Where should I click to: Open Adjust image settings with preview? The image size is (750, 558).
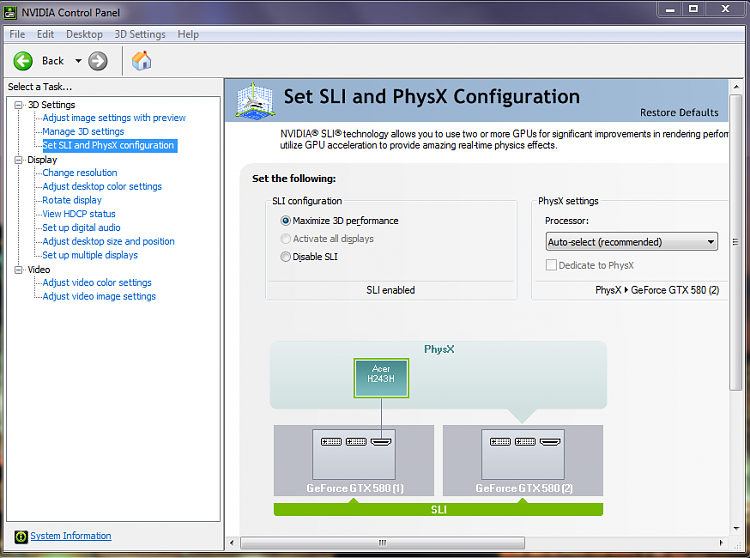pos(114,118)
